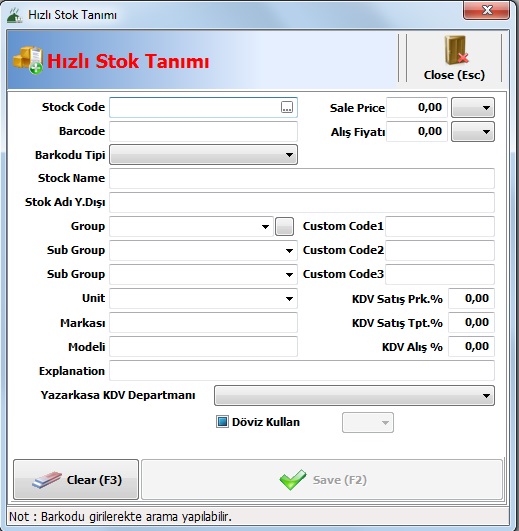Click the Clear (F3) button
Image resolution: width=519 pixels, height=531 pixels.
click(76, 480)
